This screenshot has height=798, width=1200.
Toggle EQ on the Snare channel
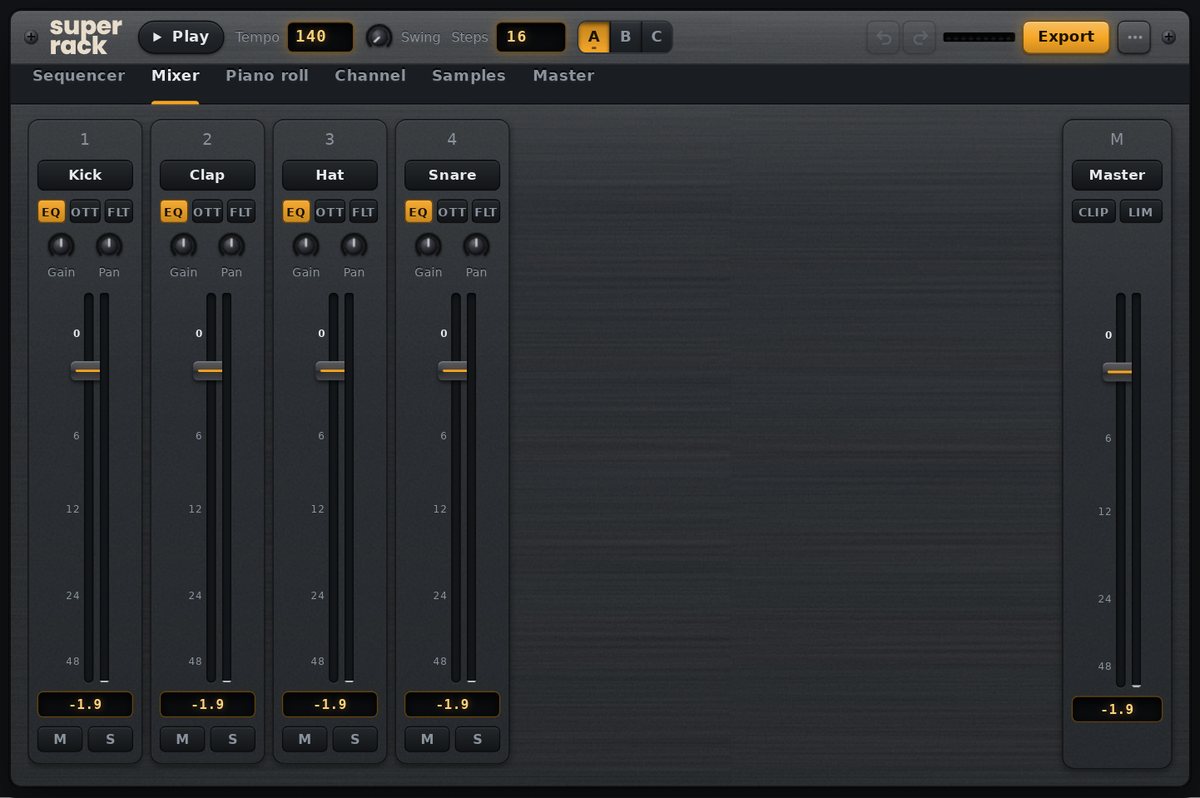(418, 212)
